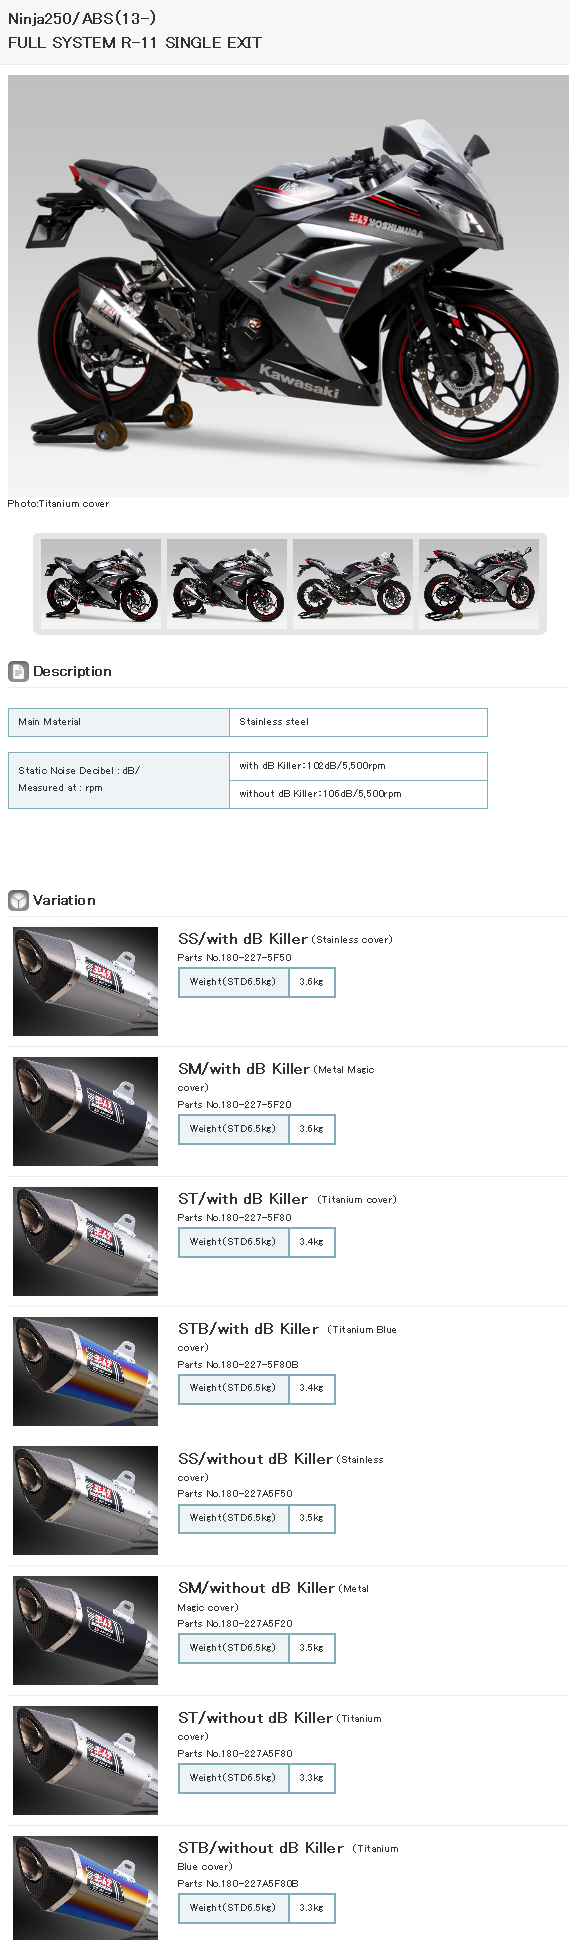The image size is (569, 1940).
Task: Select the second gallery thumbnail
Action: pos(227,584)
